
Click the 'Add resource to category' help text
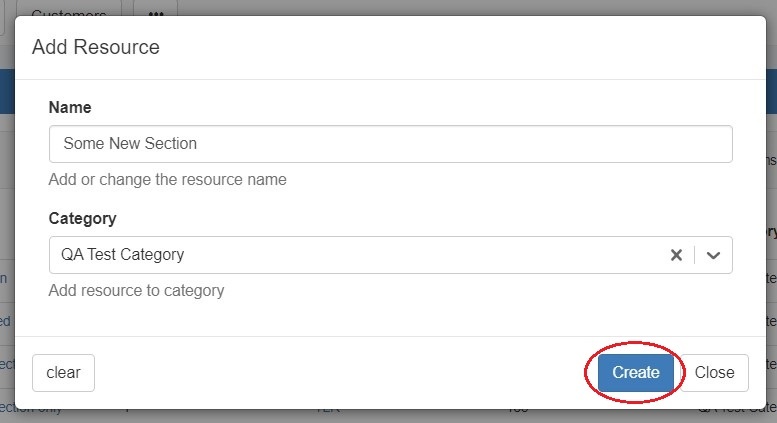pyautogui.click(x=136, y=291)
